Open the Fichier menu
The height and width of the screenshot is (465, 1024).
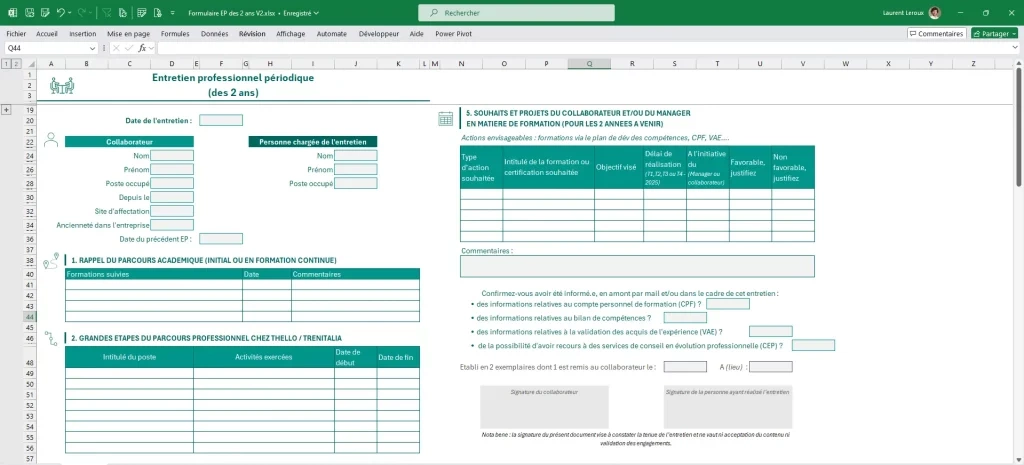point(16,33)
